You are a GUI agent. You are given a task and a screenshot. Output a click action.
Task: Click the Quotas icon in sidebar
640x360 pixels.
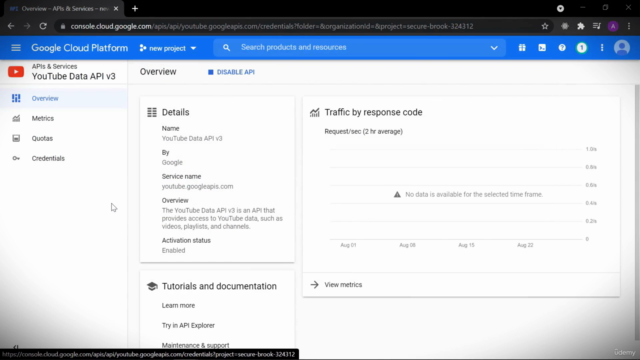pyautogui.click(x=16, y=138)
